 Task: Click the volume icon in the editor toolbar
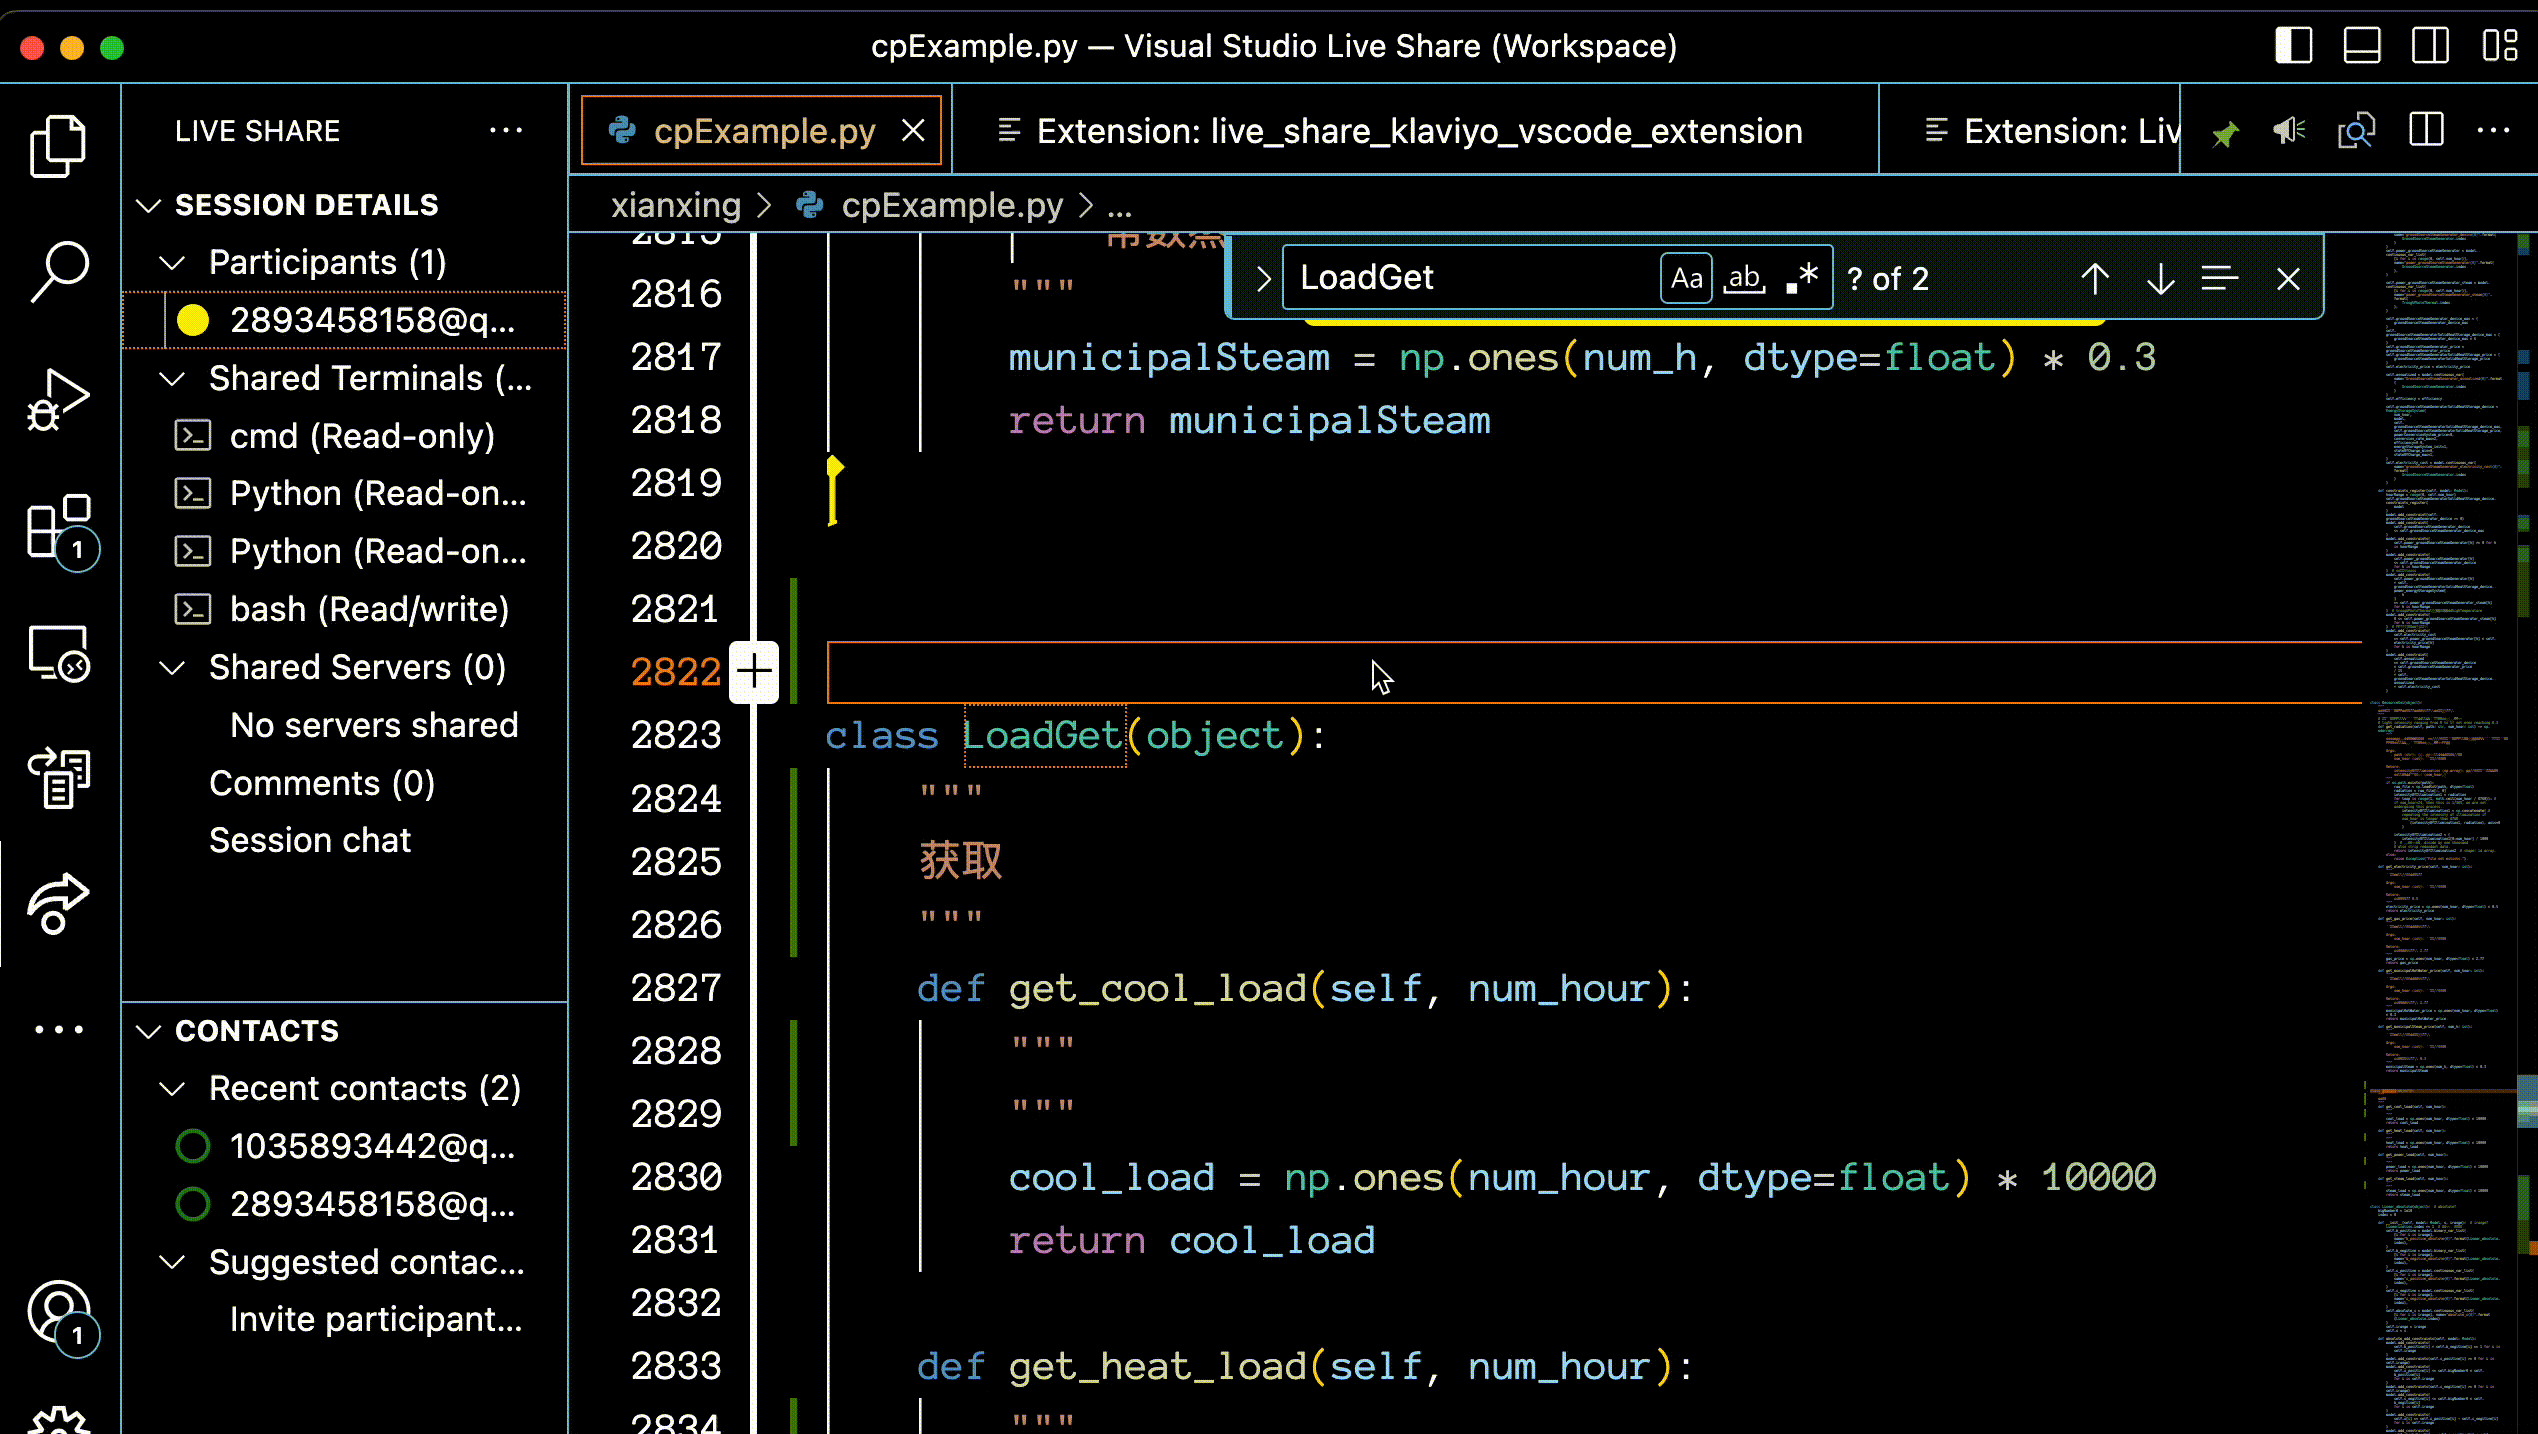point(2289,130)
